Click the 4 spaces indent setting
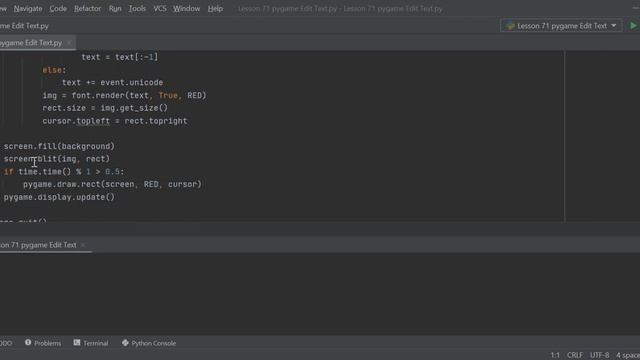The height and width of the screenshot is (360, 640). [628, 355]
